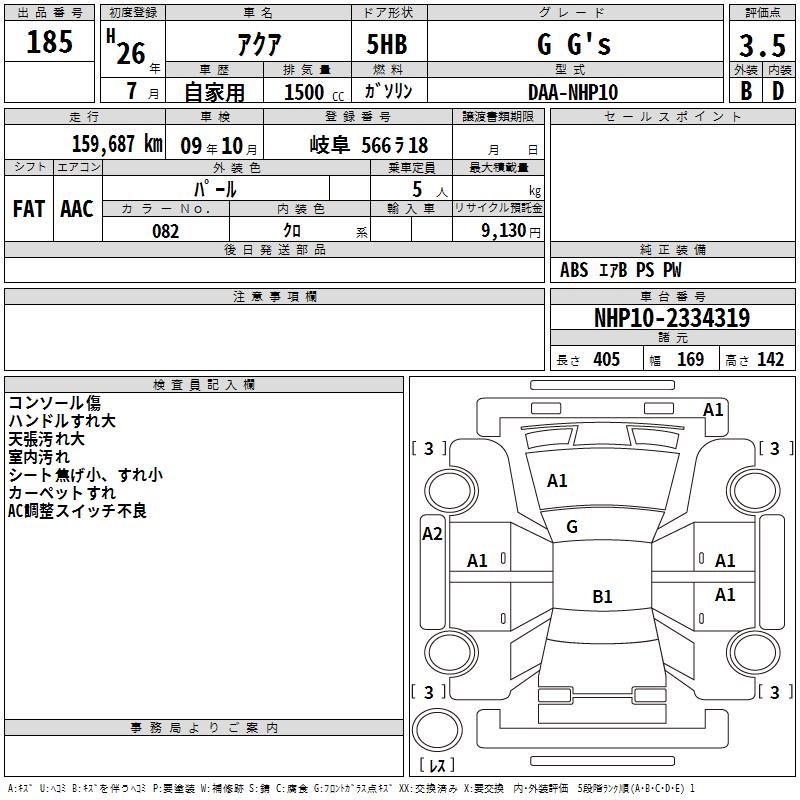Click the inspection expiry 09年10月
Image resolution: width=800 pixels, height=800 pixels.
point(219,146)
